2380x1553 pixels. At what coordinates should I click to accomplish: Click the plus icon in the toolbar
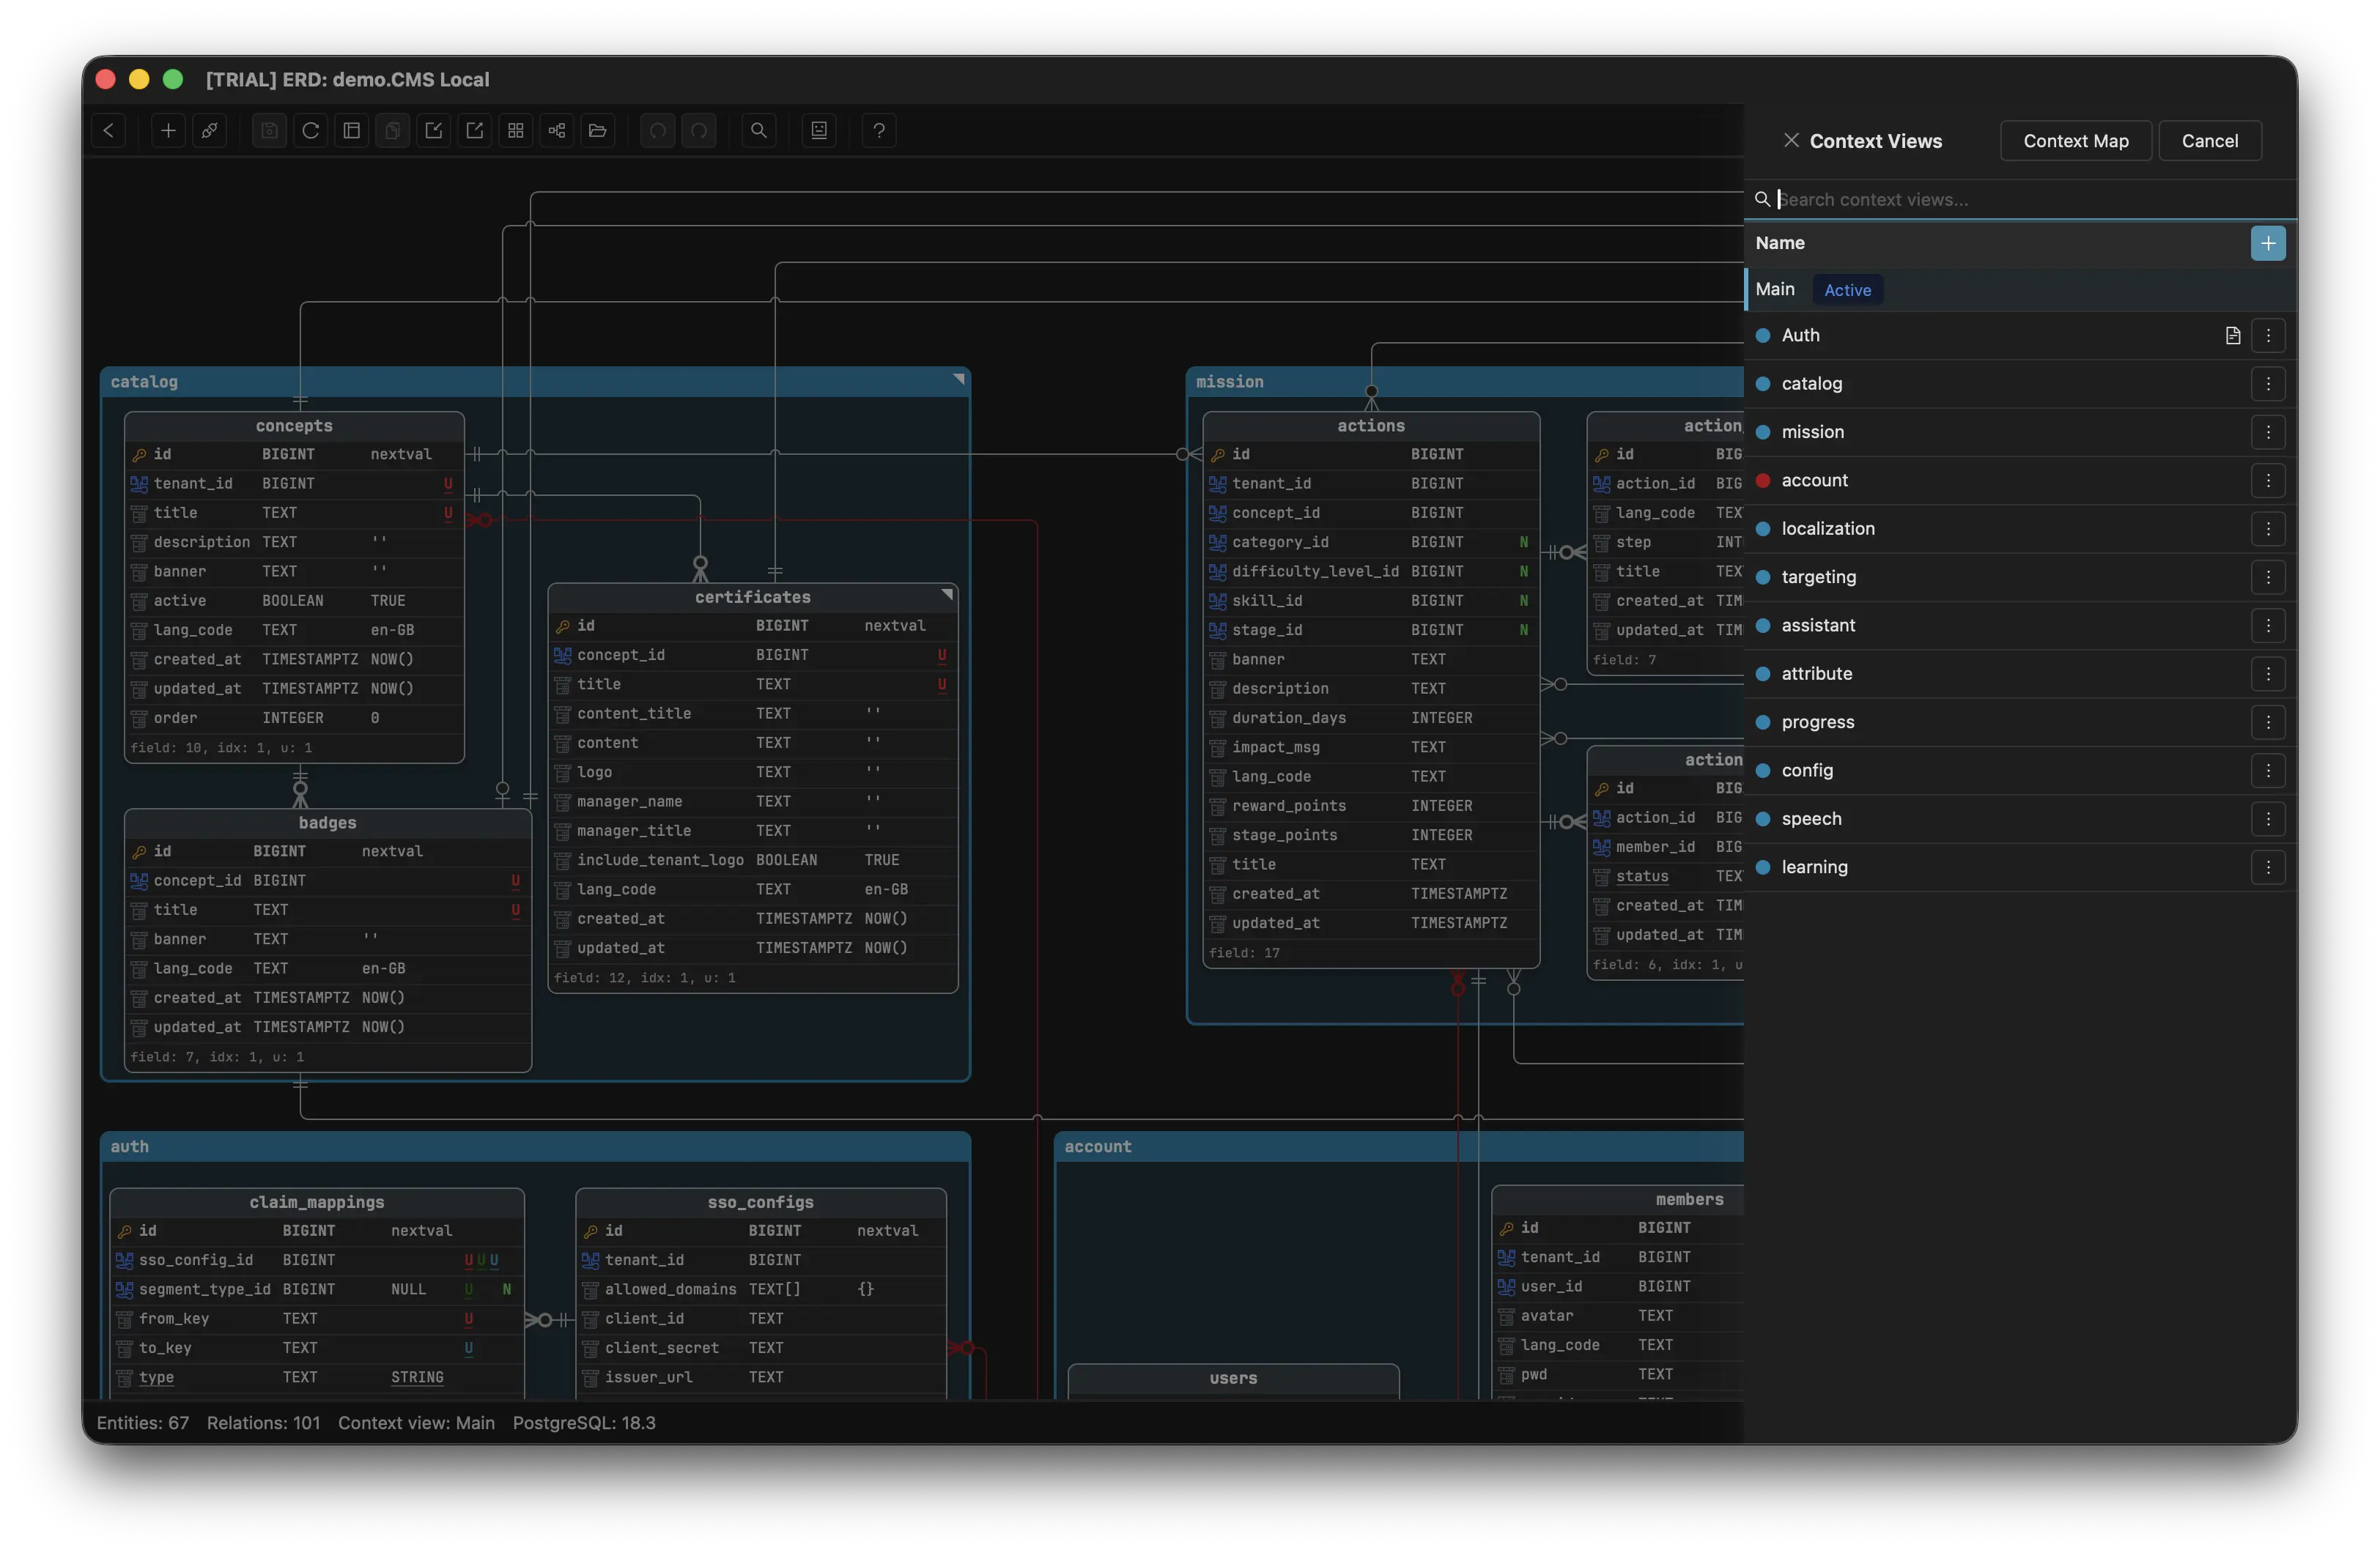tap(168, 130)
